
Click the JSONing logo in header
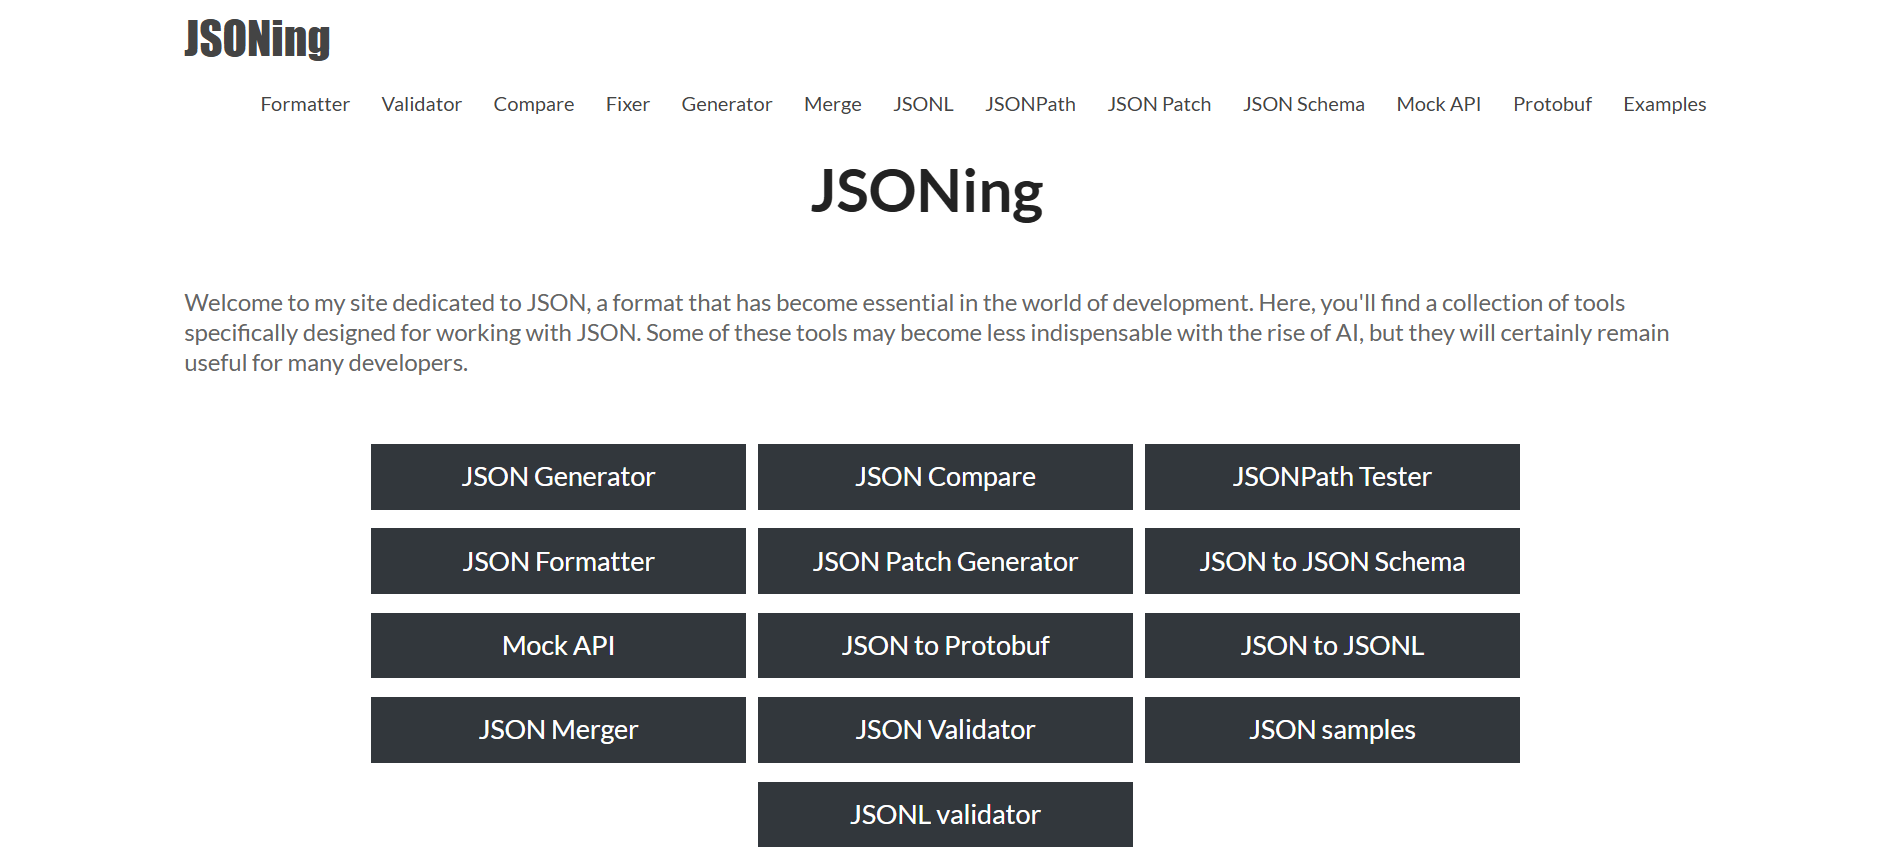(x=257, y=39)
